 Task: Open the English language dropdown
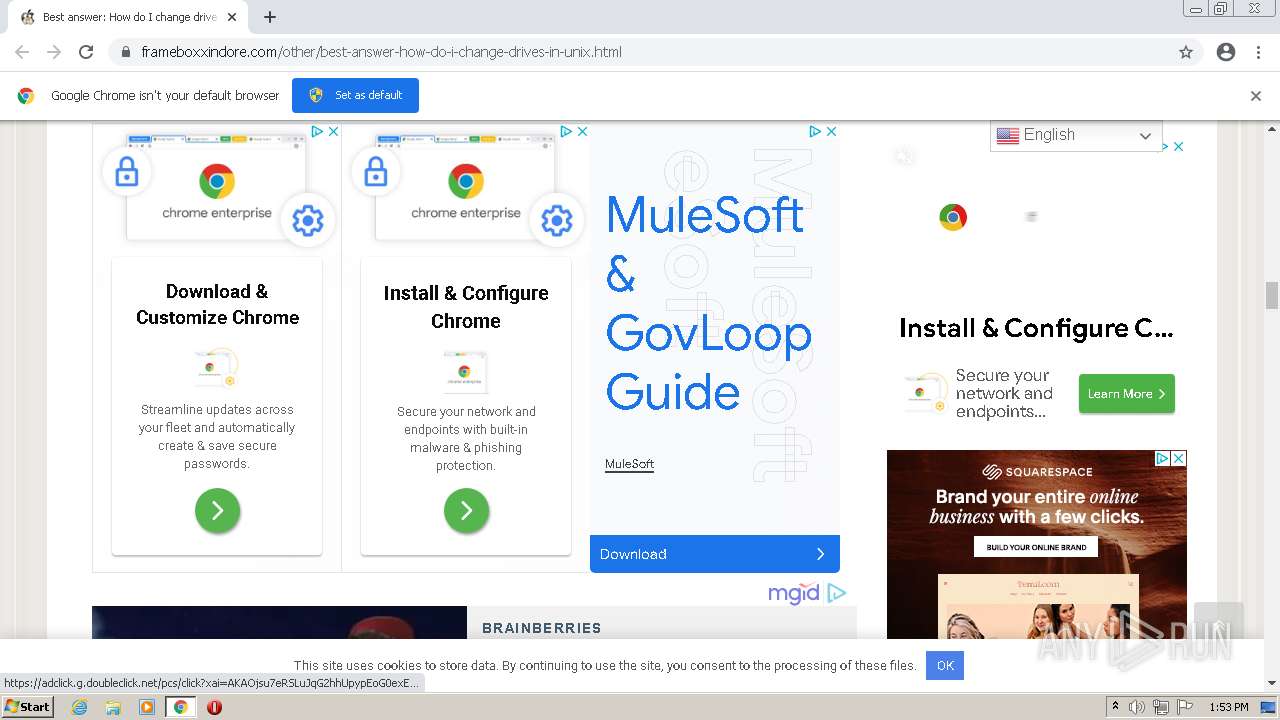coord(1076,135)
